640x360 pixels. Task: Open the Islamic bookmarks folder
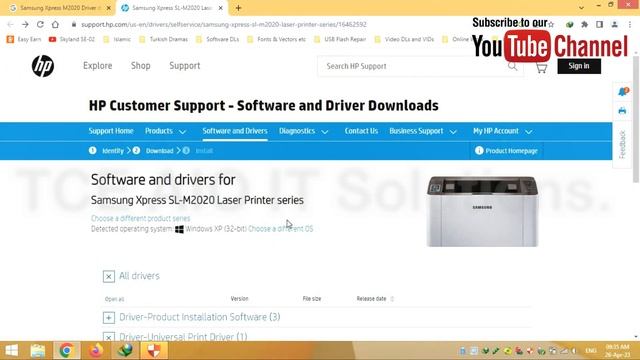[117, 39]
